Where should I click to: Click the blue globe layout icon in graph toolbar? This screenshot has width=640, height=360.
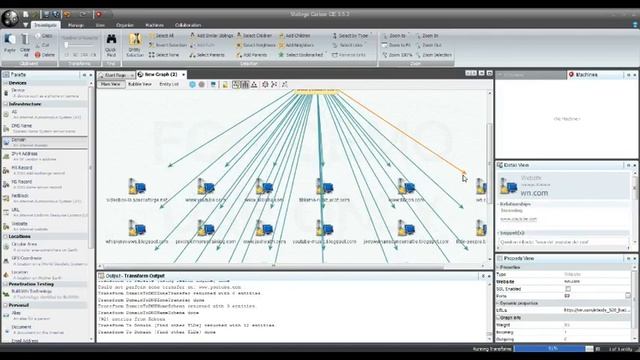pos(192,84)
